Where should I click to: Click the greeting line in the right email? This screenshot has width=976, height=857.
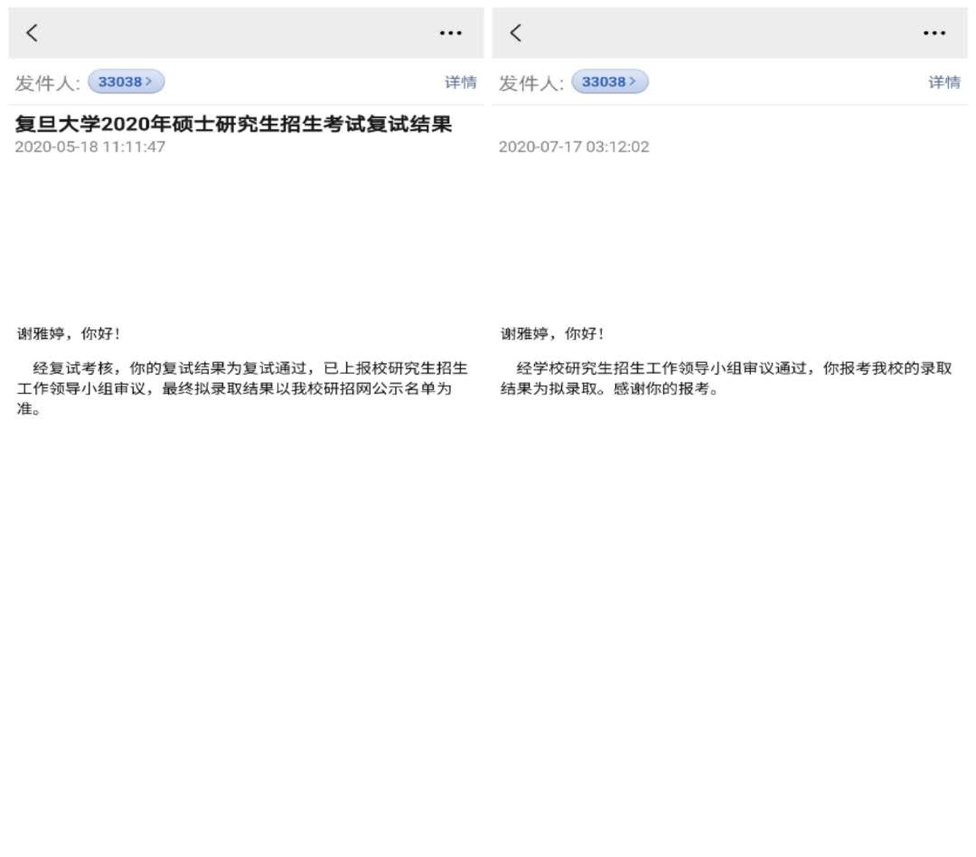553,334
